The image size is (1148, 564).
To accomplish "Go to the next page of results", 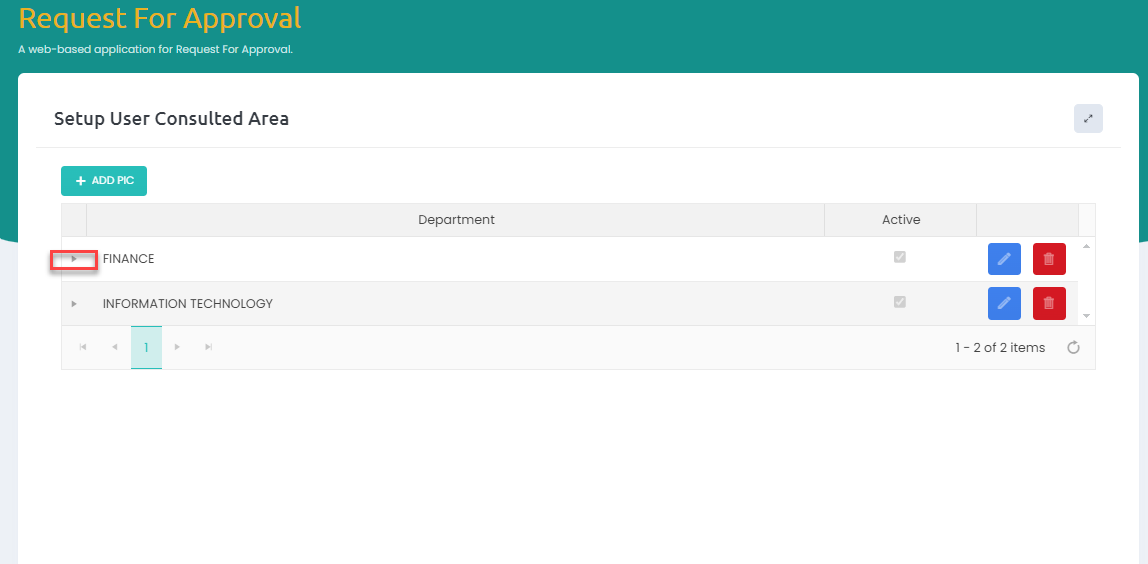I will (177, 347).
